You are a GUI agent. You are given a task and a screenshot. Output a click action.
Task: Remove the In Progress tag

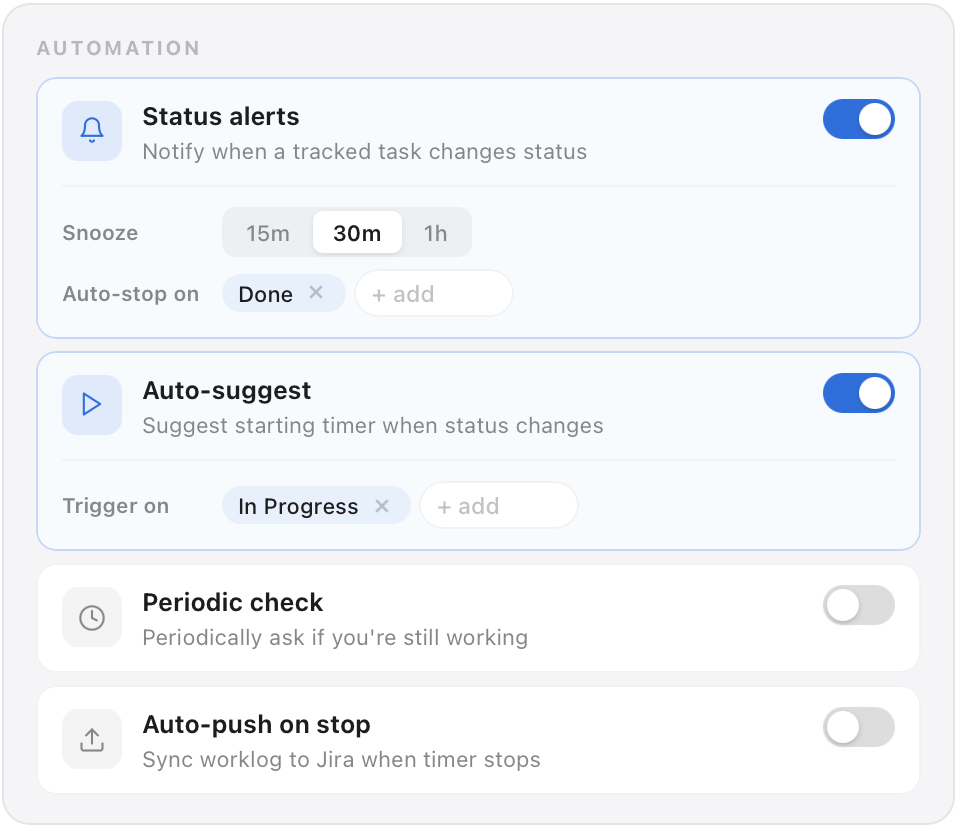coord(382,506)
